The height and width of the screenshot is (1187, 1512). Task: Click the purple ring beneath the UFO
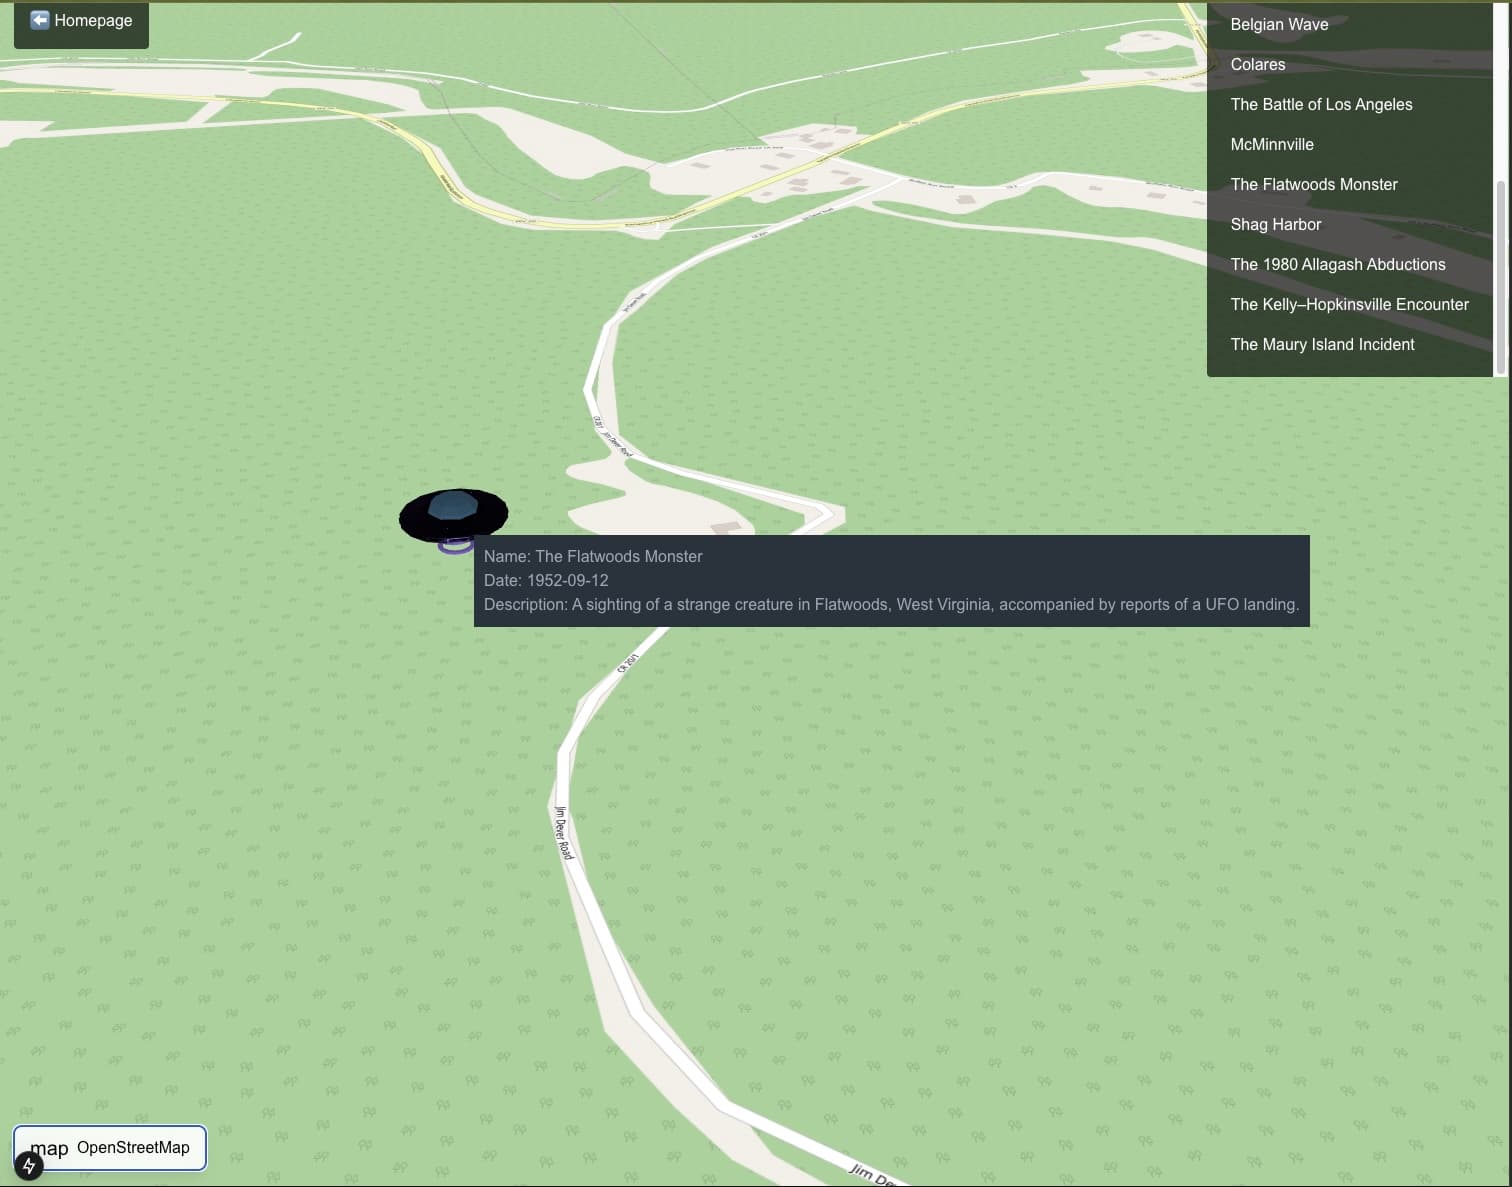coord(455,546)
